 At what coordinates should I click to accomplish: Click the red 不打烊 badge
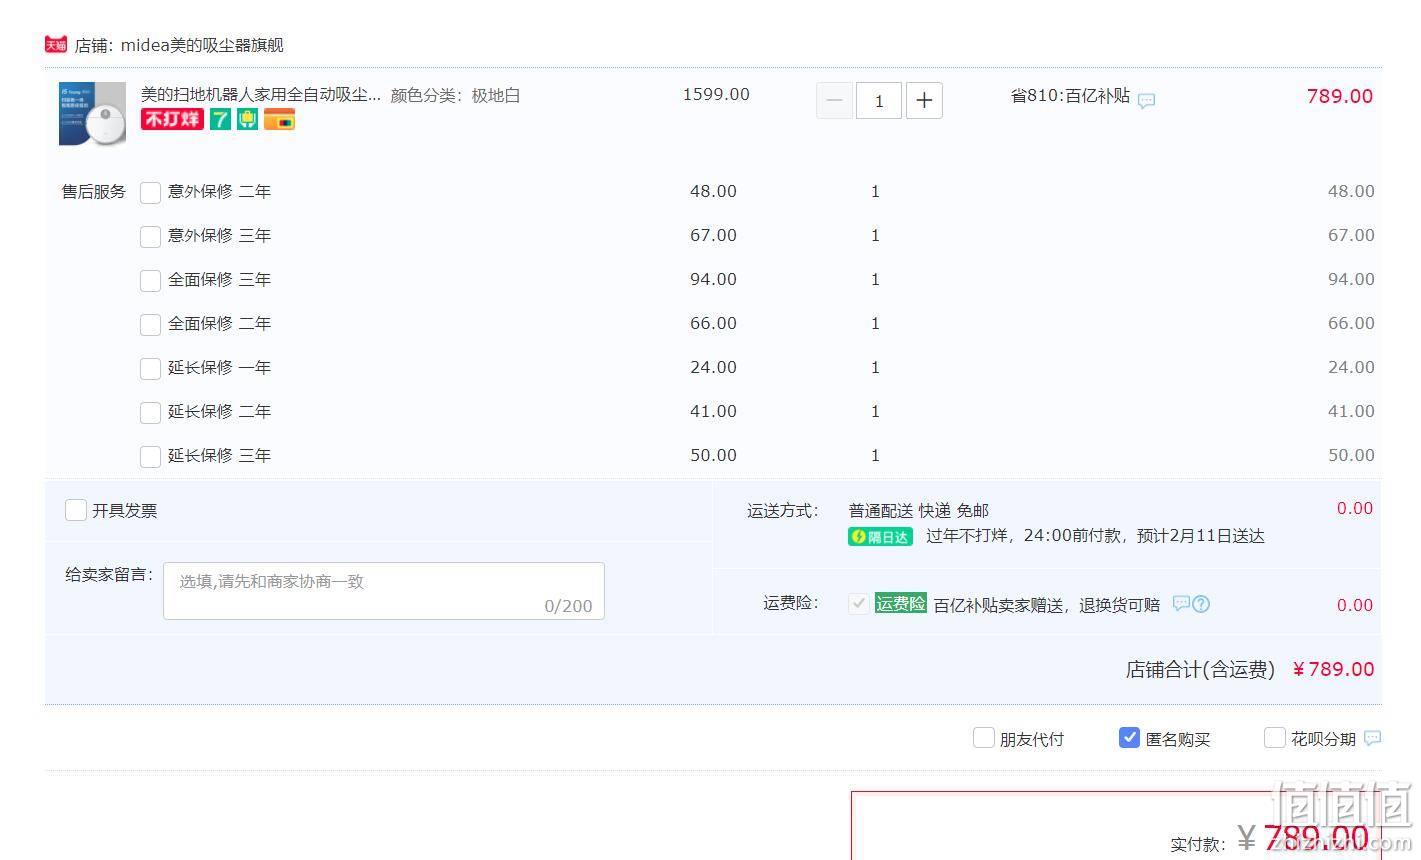click(172, 120)
